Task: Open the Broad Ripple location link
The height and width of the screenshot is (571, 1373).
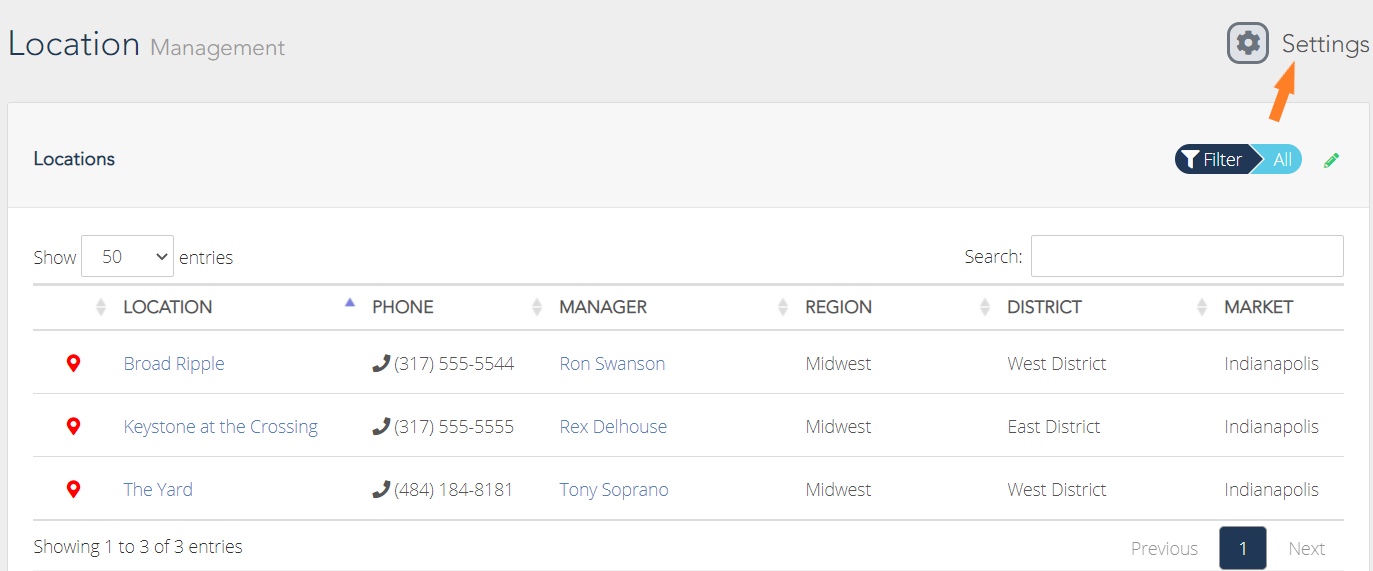Action: point(174,363)
